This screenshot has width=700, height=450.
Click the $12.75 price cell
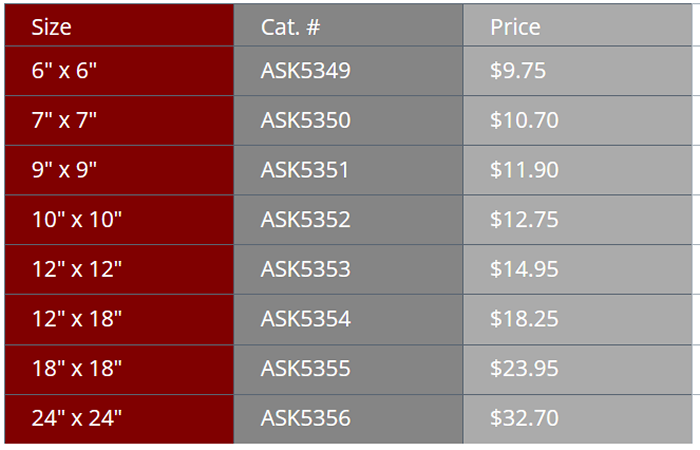pyautogui.click(x=524, y=220)
